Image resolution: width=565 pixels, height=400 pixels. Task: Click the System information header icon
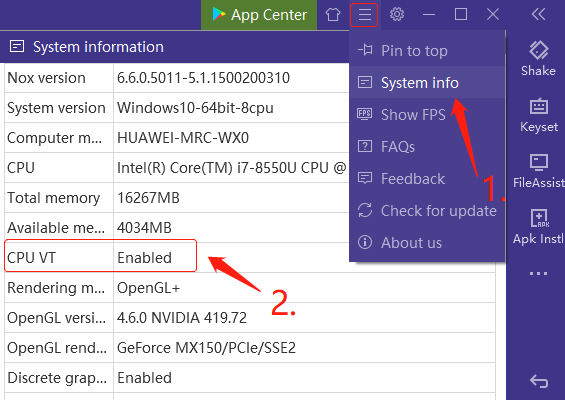point(17,46)
